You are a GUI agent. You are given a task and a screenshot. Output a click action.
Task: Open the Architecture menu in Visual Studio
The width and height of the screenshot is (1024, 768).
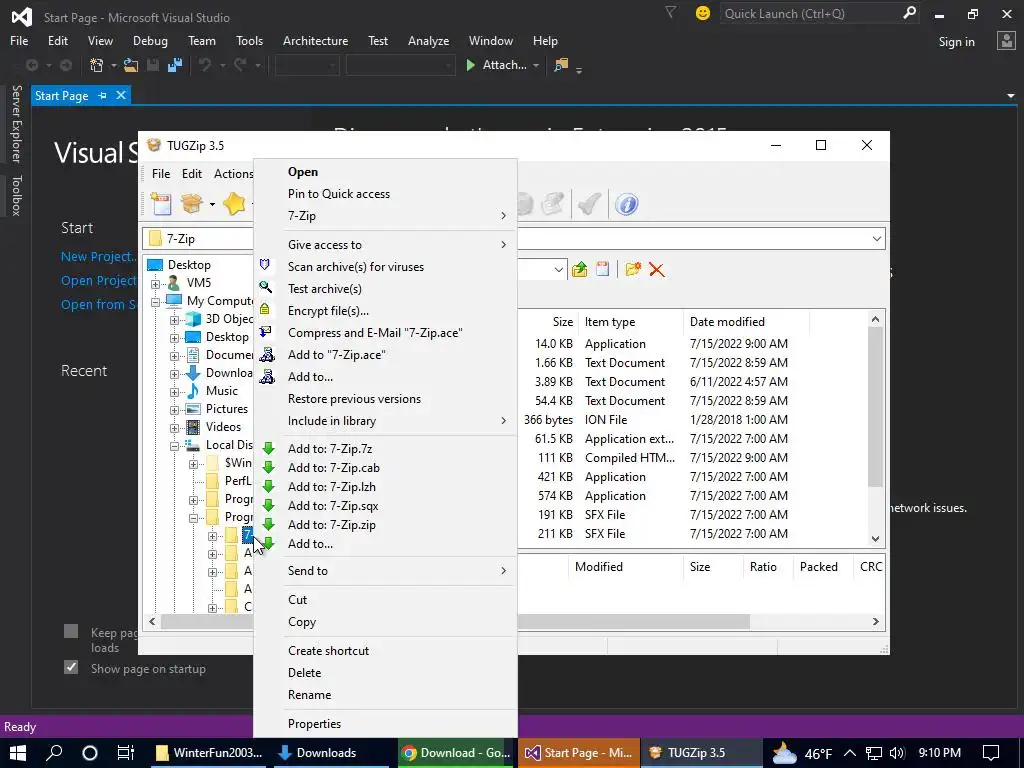pos(315,40)
